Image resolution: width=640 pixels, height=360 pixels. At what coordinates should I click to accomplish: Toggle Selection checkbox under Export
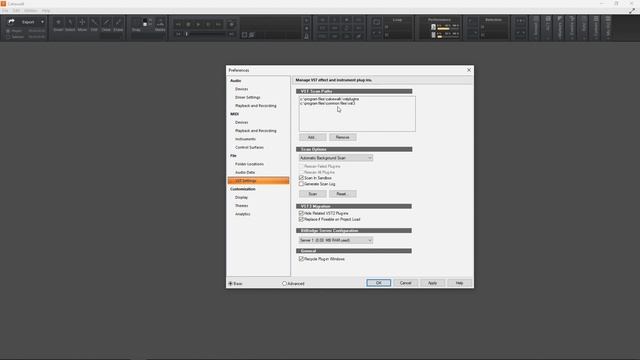click(x=8, y=37)
